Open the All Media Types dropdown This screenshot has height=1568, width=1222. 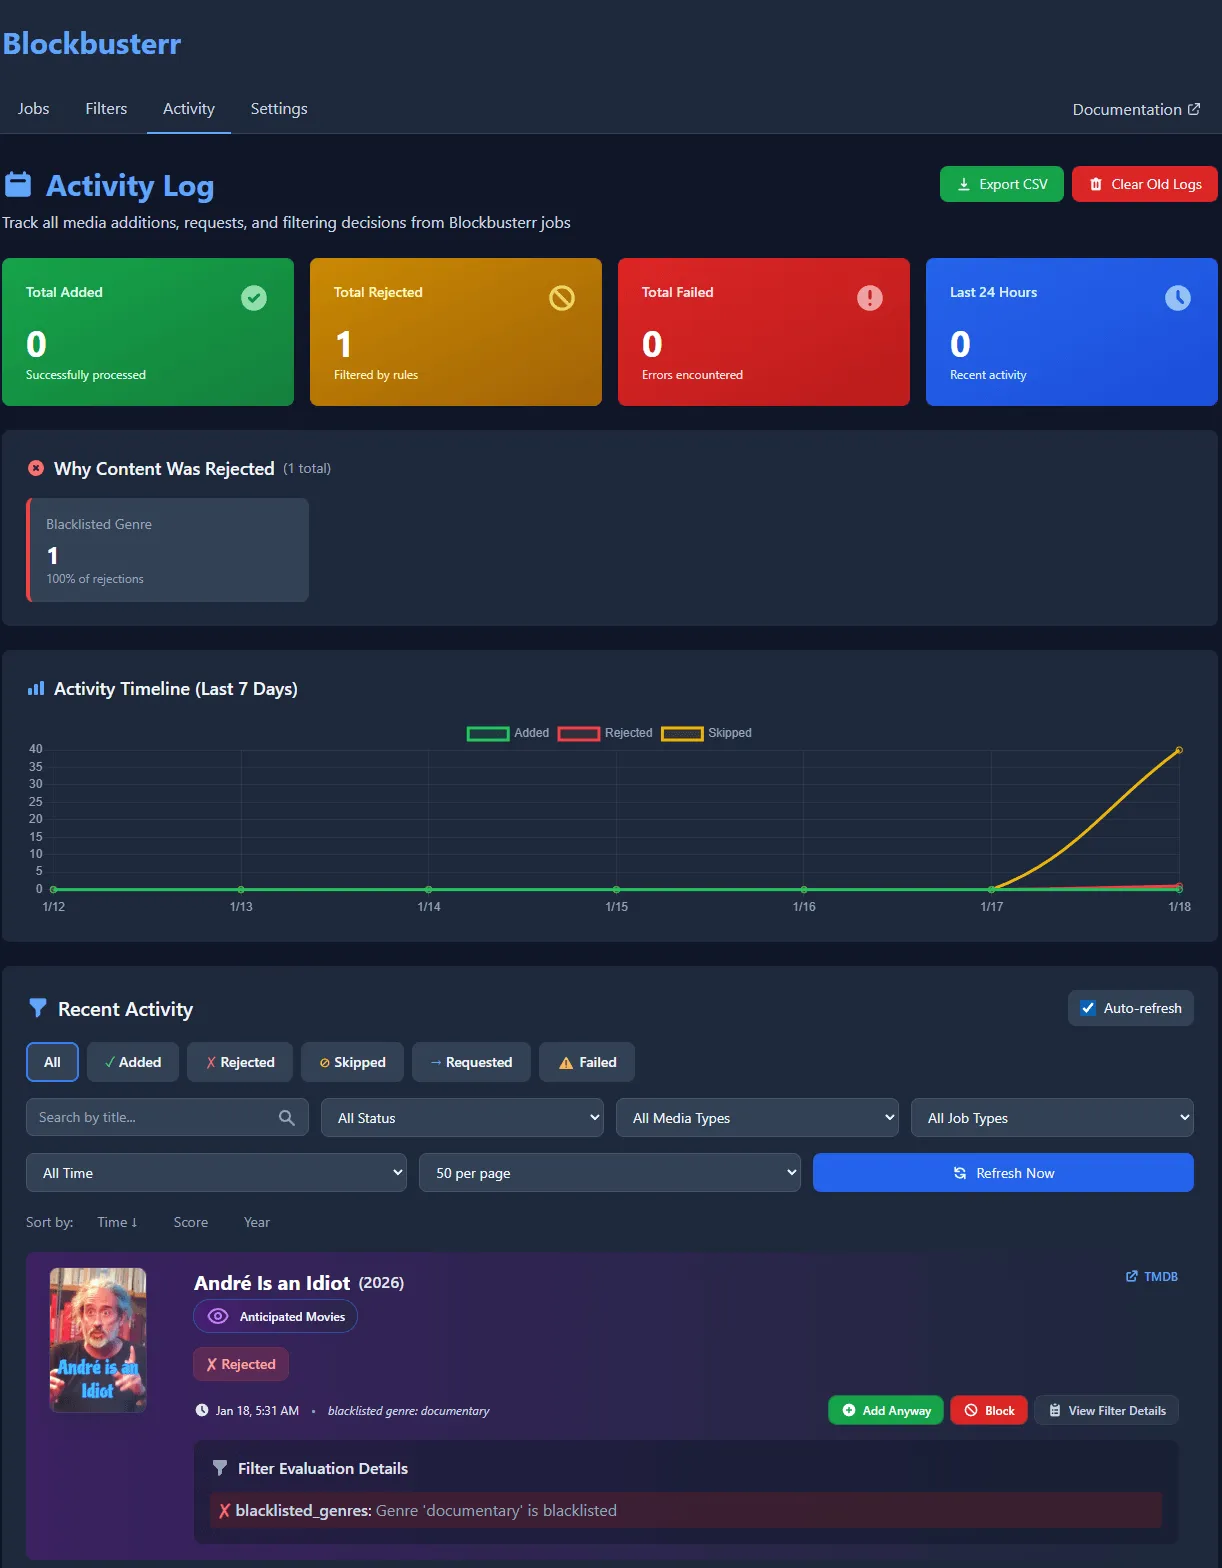(x=757, y=1117)
